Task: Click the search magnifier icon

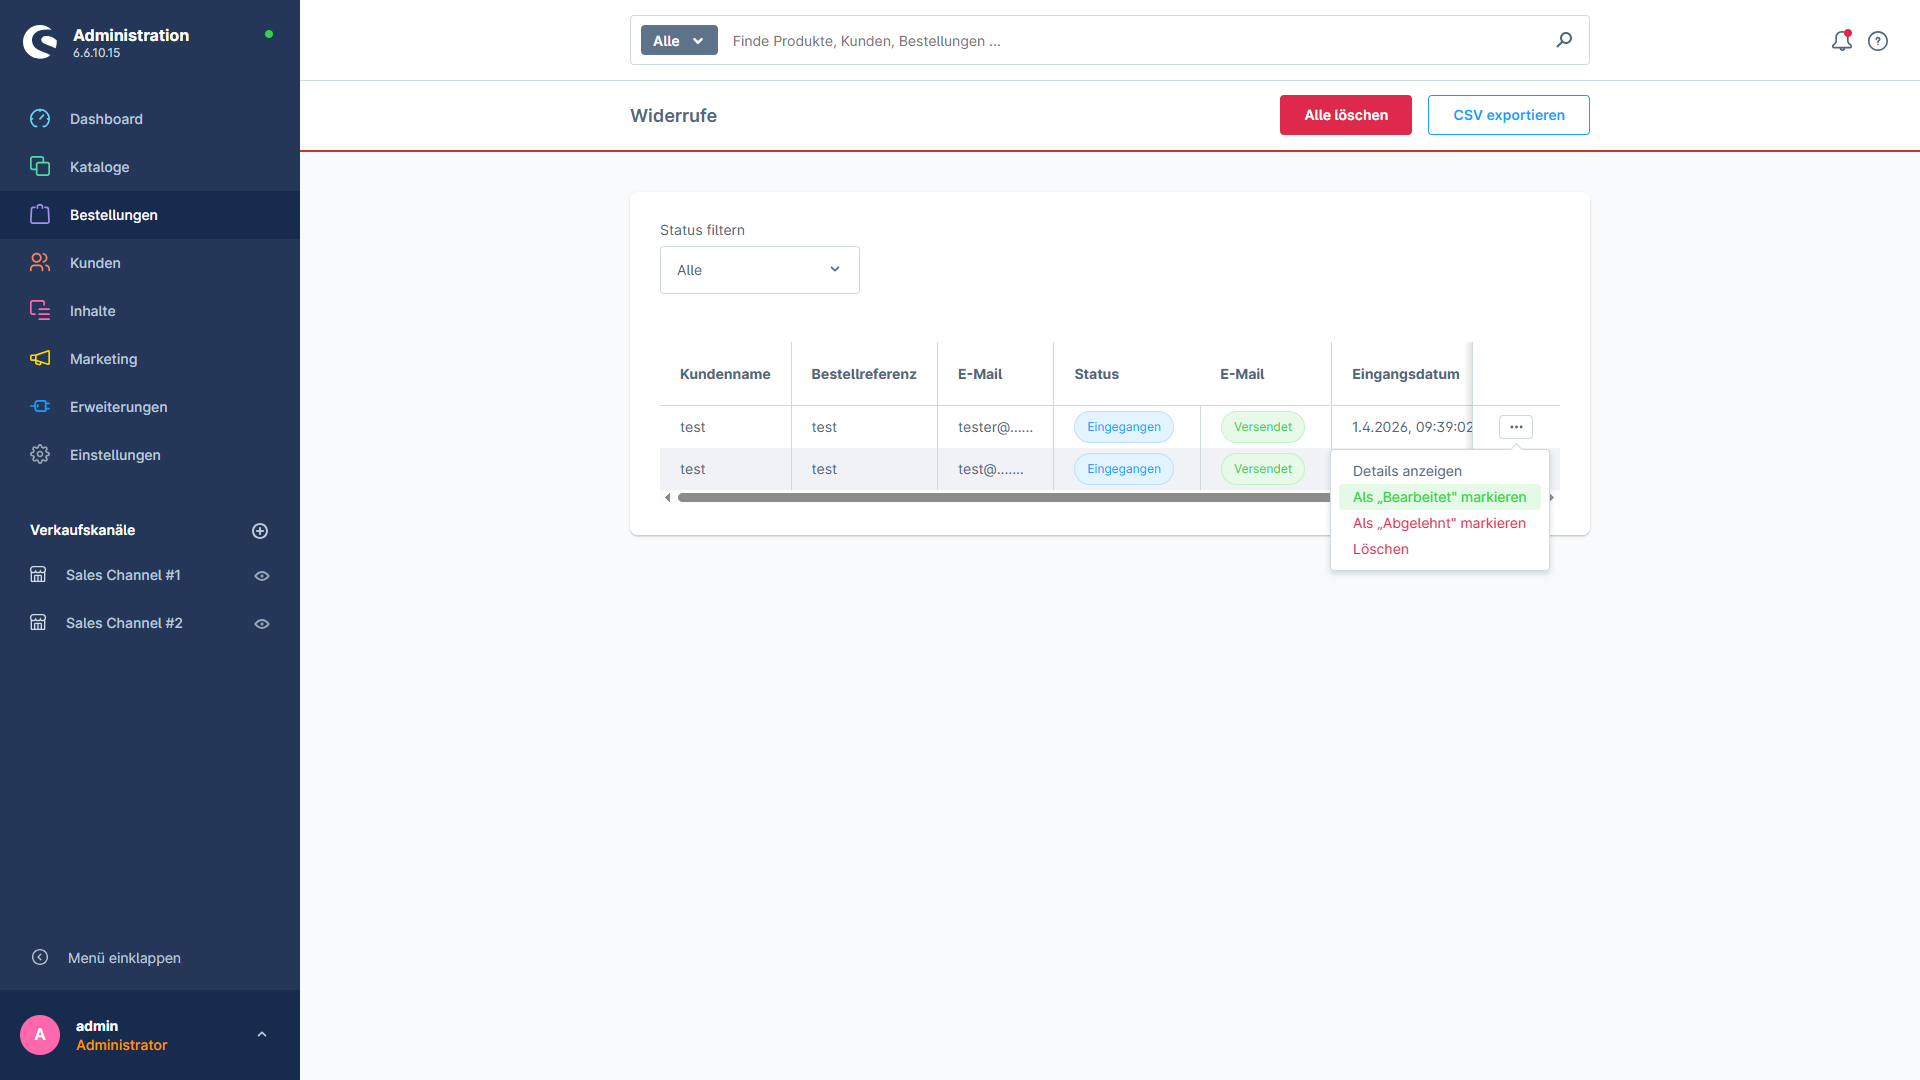Action: [x=1564, y=40]
